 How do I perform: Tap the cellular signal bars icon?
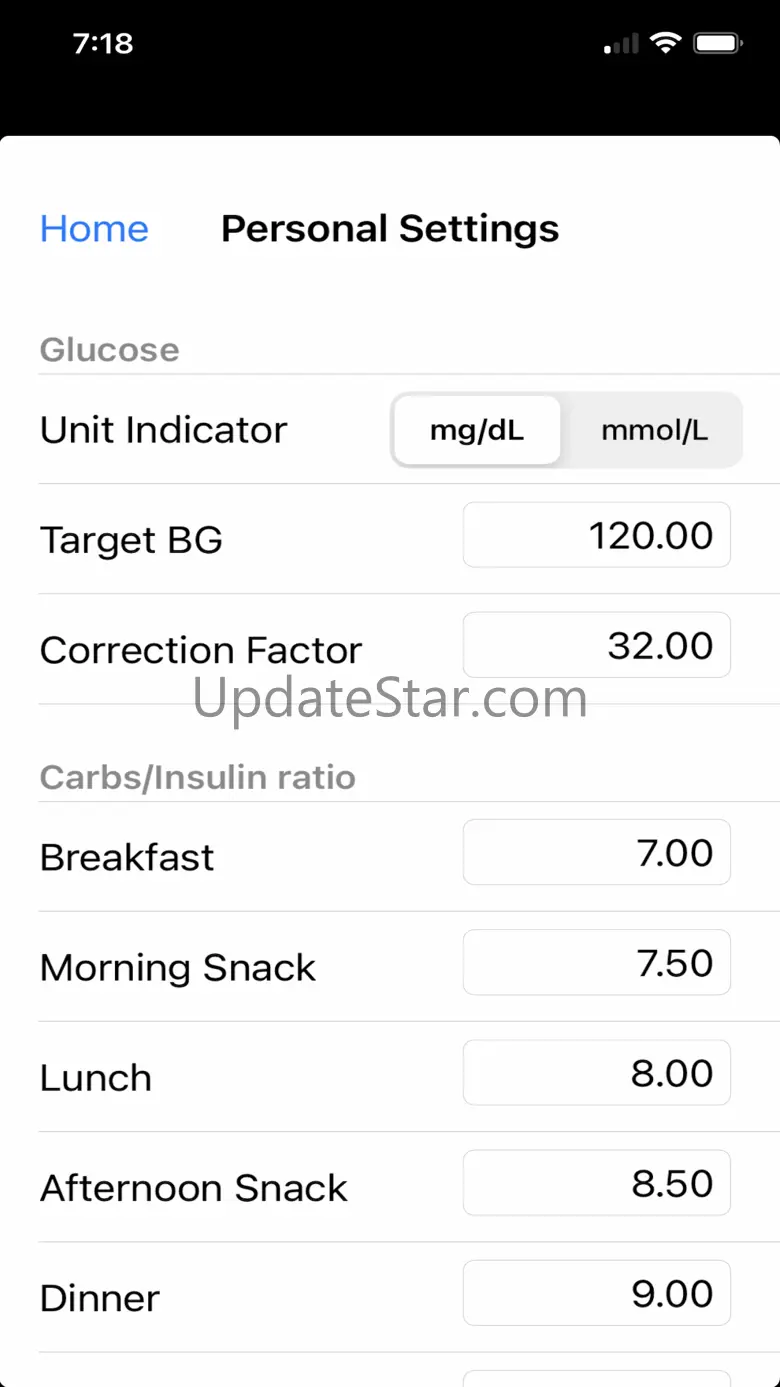coord(622,44)
